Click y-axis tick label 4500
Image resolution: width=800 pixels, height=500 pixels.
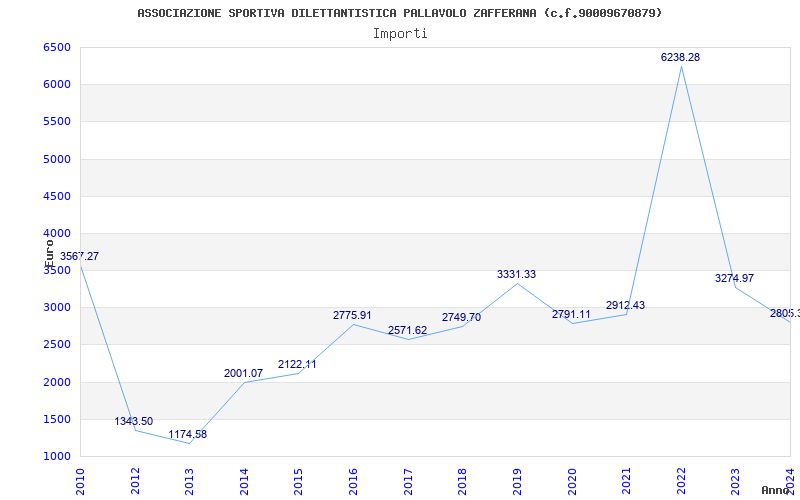click(x=57, y=196)
